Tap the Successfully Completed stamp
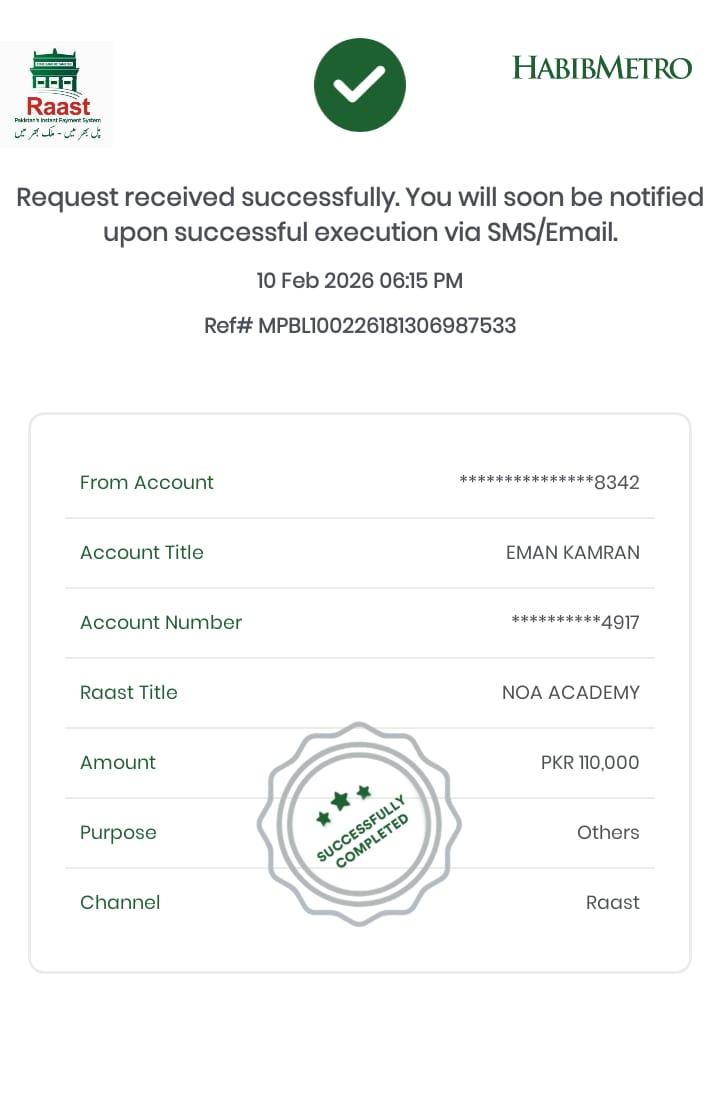Screen dimensions: 720x1102 point(359,824)
